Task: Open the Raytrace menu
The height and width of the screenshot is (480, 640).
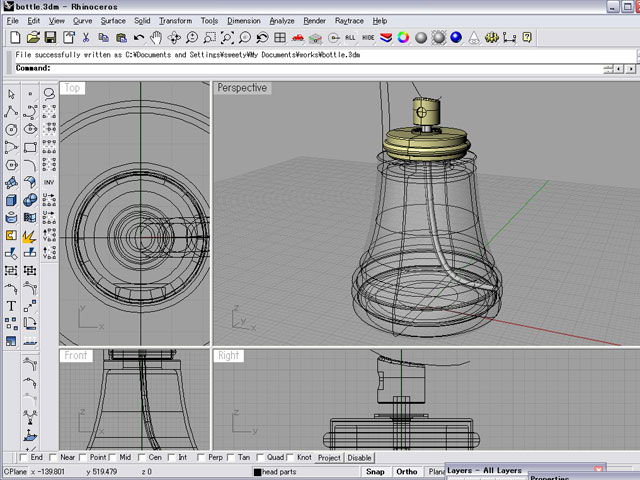Action: (349, 20)
